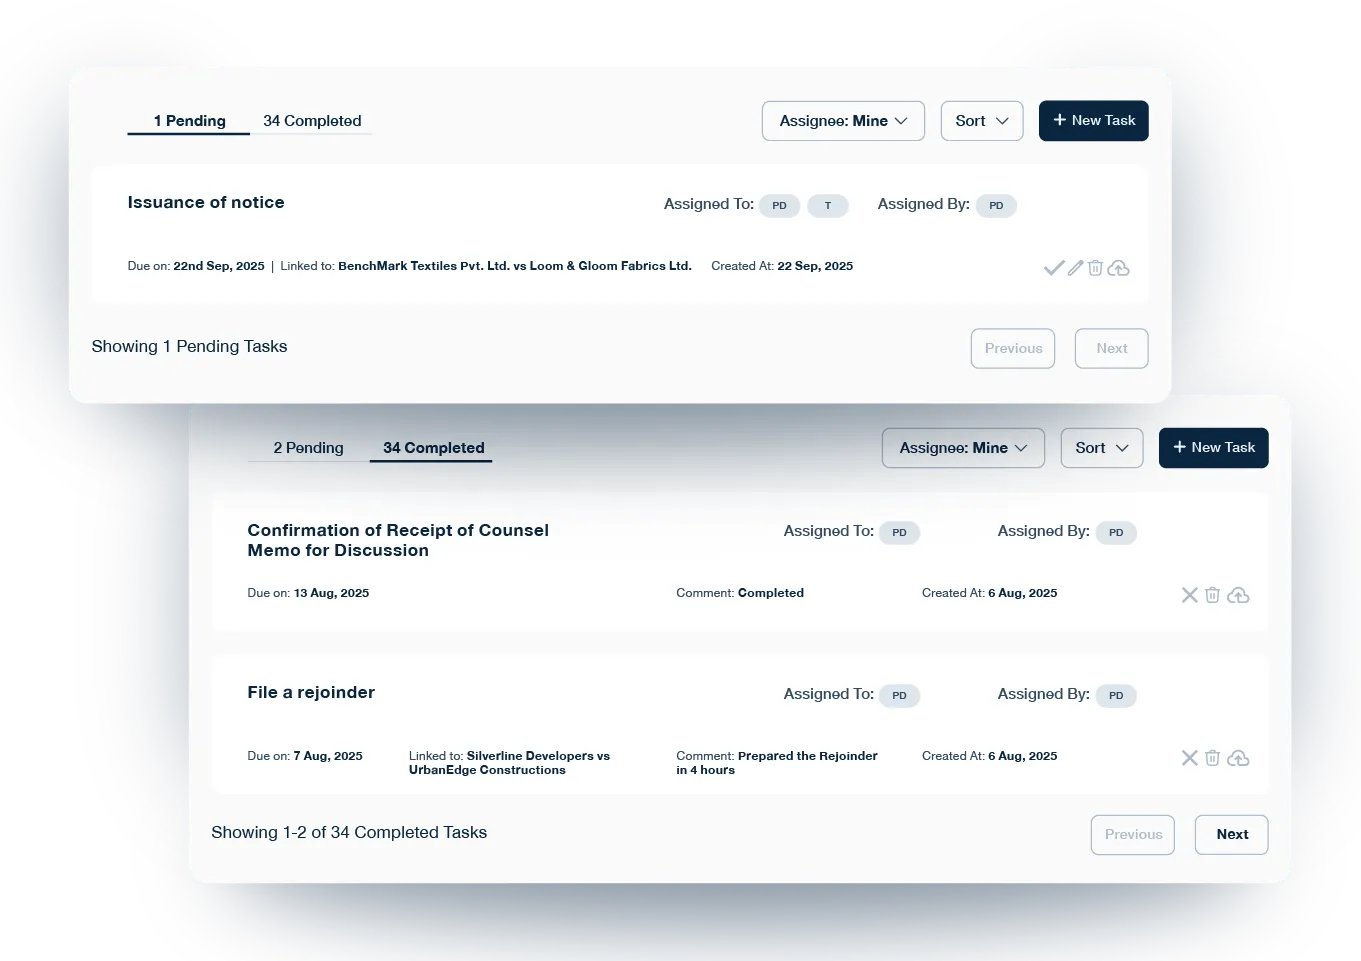Open the top 'Assignee: Mine' dropdown

(843, 120)
